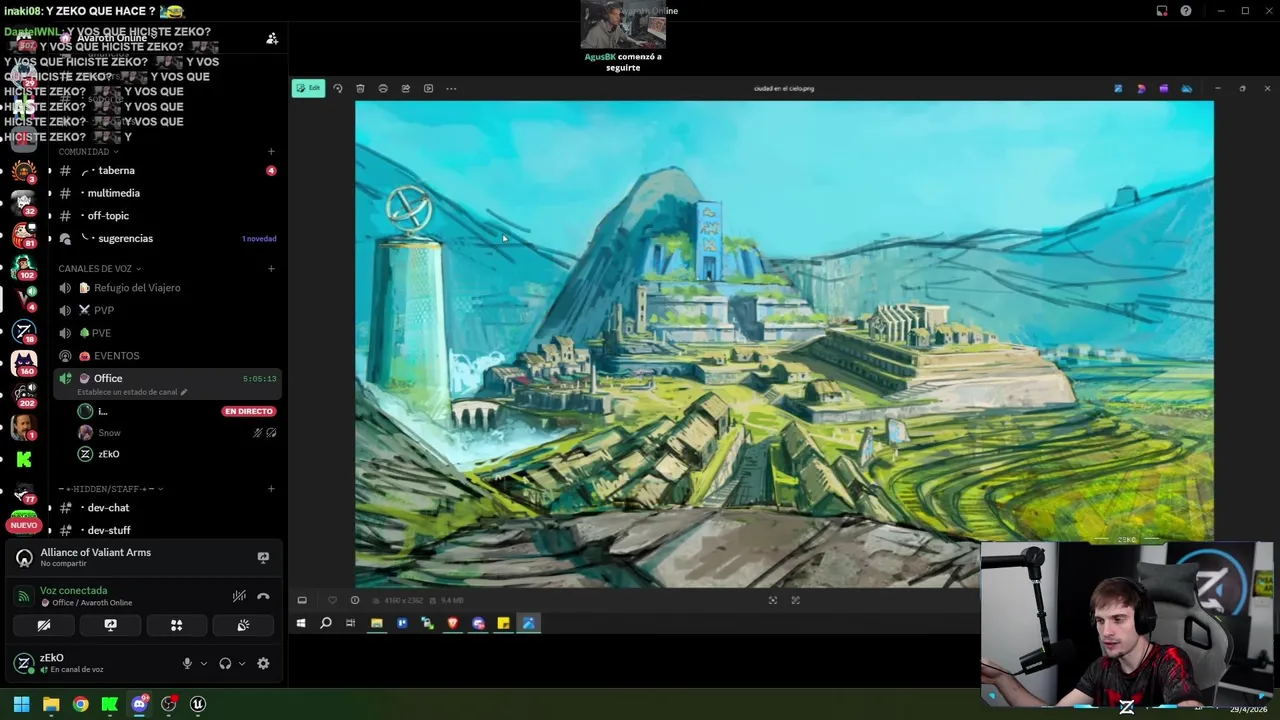Mute microphone in Discord user panel
This screenshot has height=720, width=1280.
click(x=187, y=663)
